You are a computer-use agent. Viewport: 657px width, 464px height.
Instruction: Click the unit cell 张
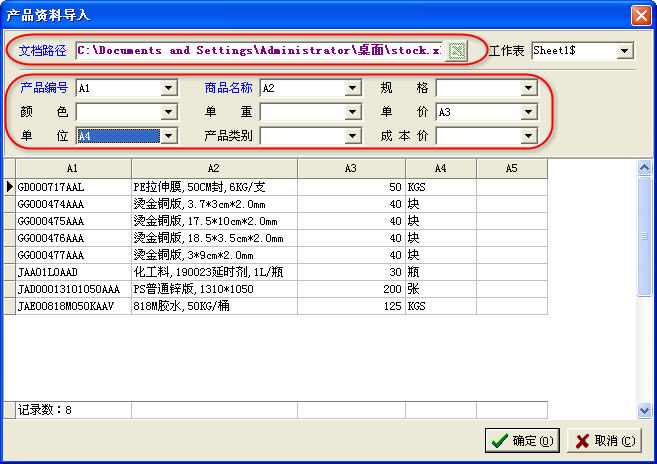tap(441, 289)
